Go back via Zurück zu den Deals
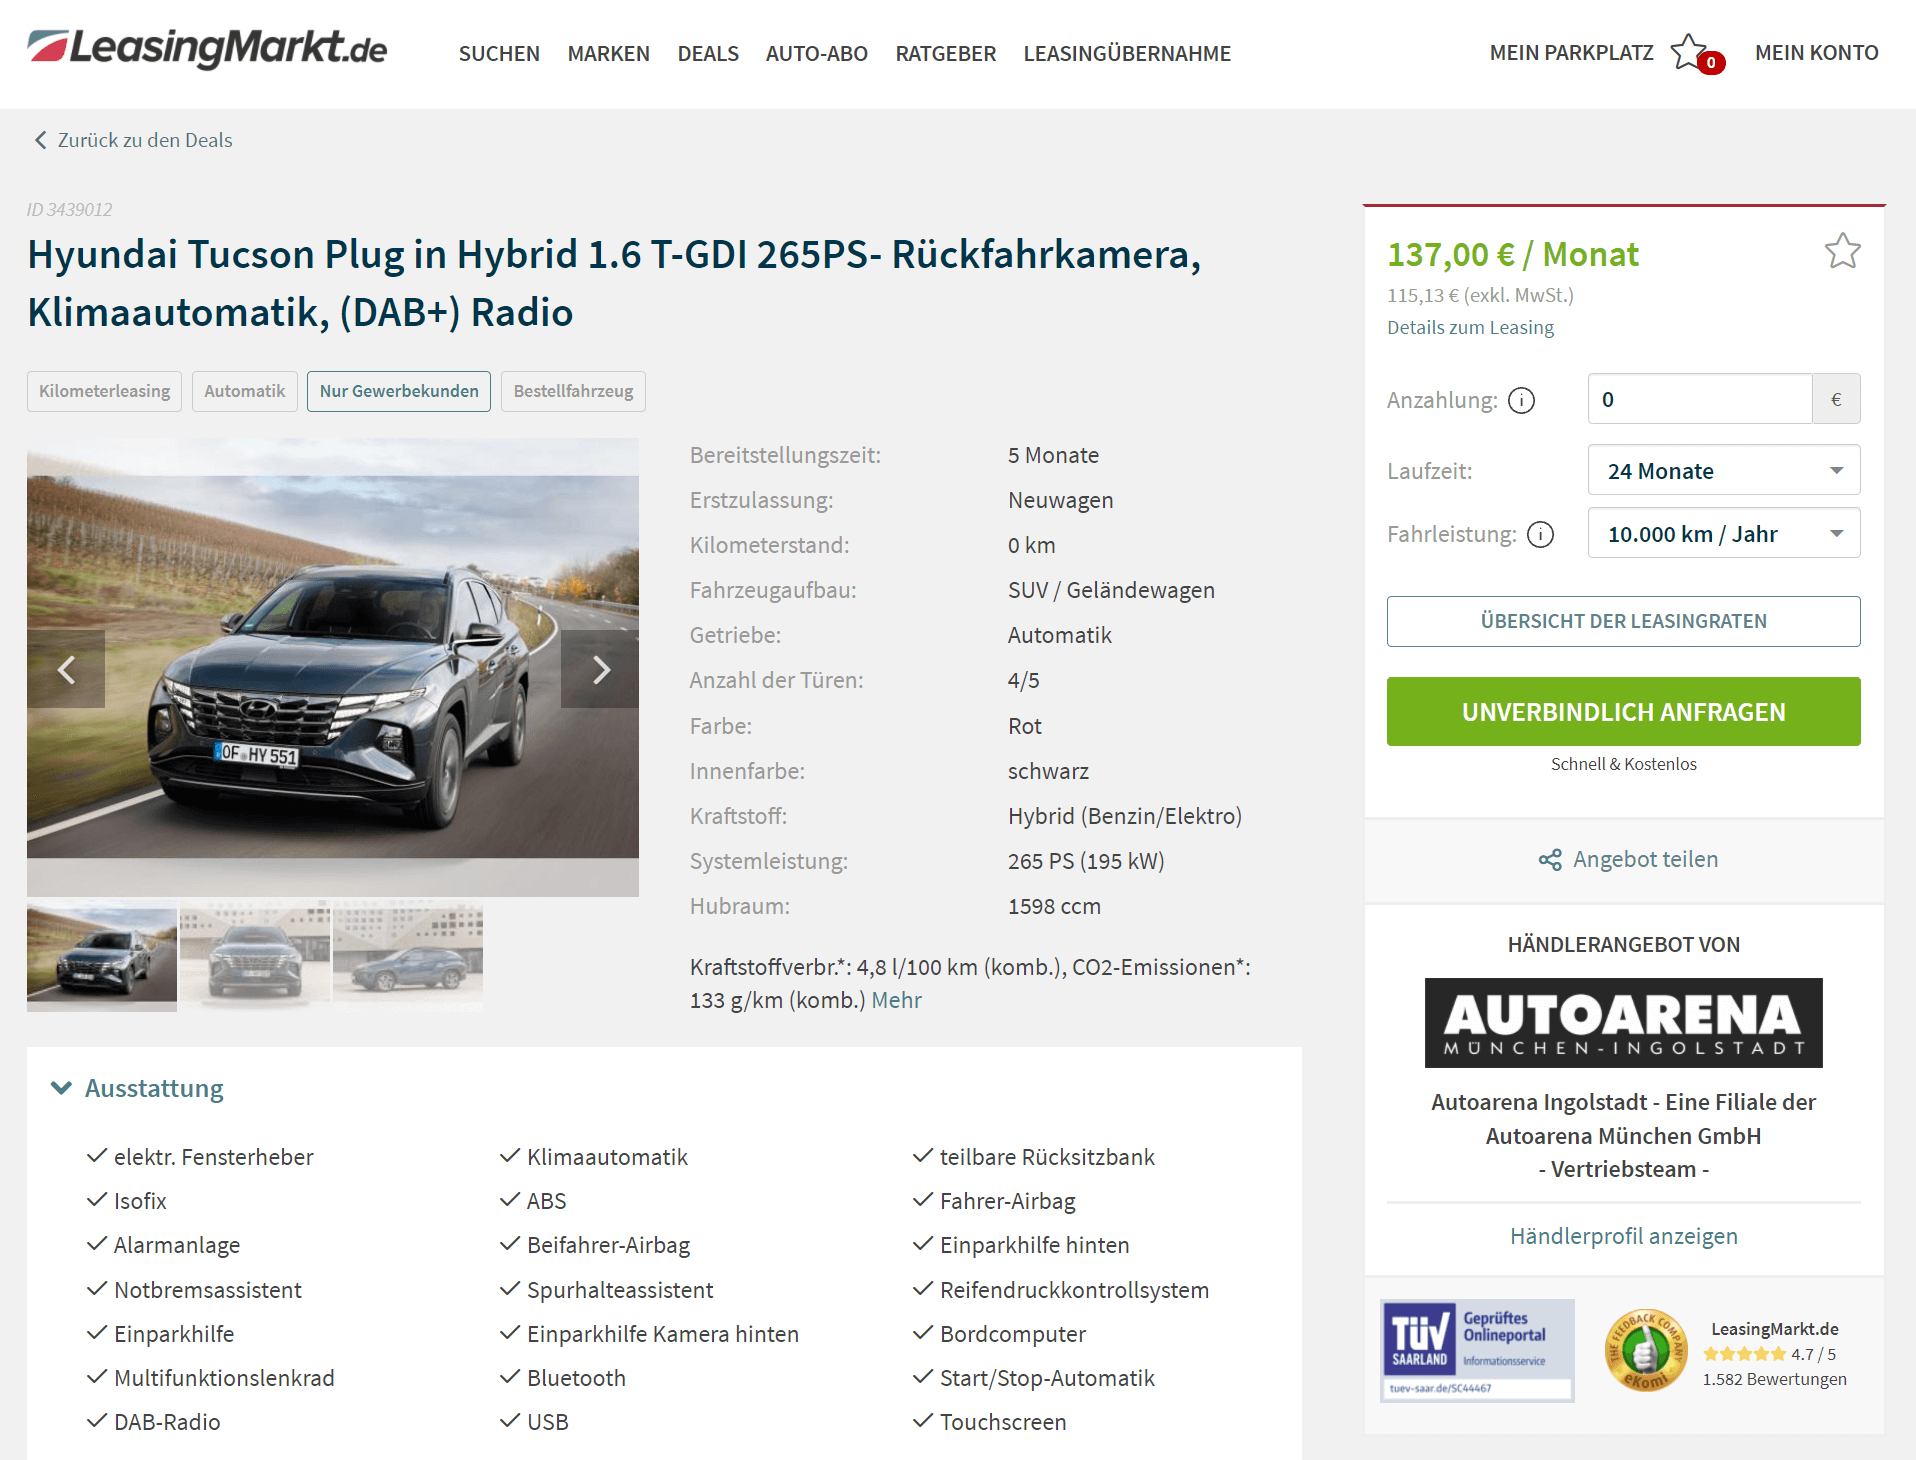Screen dimensions: 1916x1460 [145, 140]
